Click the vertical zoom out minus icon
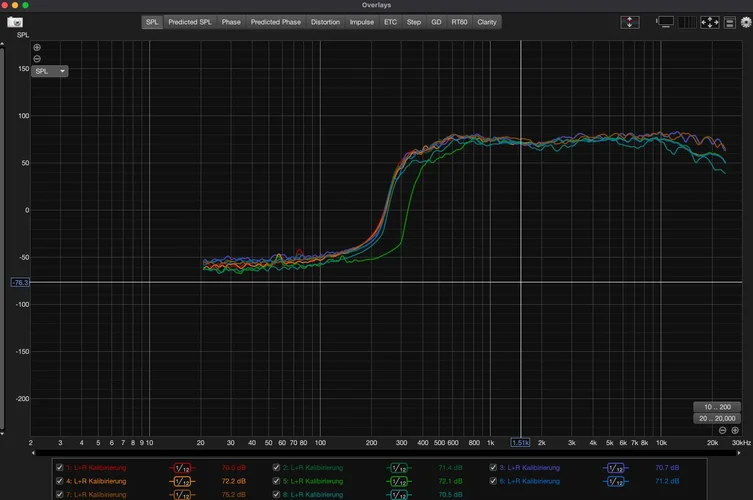 (37, 58)
